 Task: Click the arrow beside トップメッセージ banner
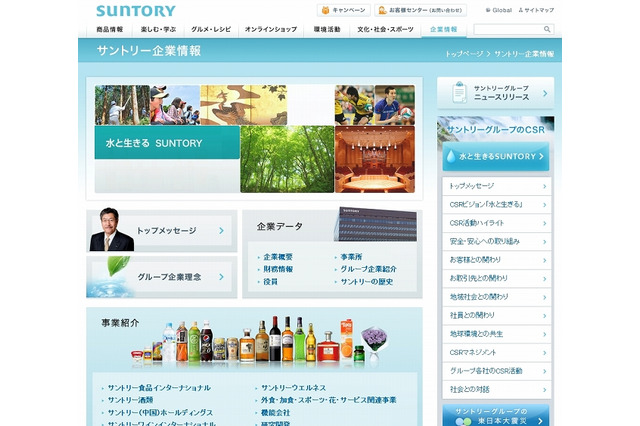click(x=221, y=230)
